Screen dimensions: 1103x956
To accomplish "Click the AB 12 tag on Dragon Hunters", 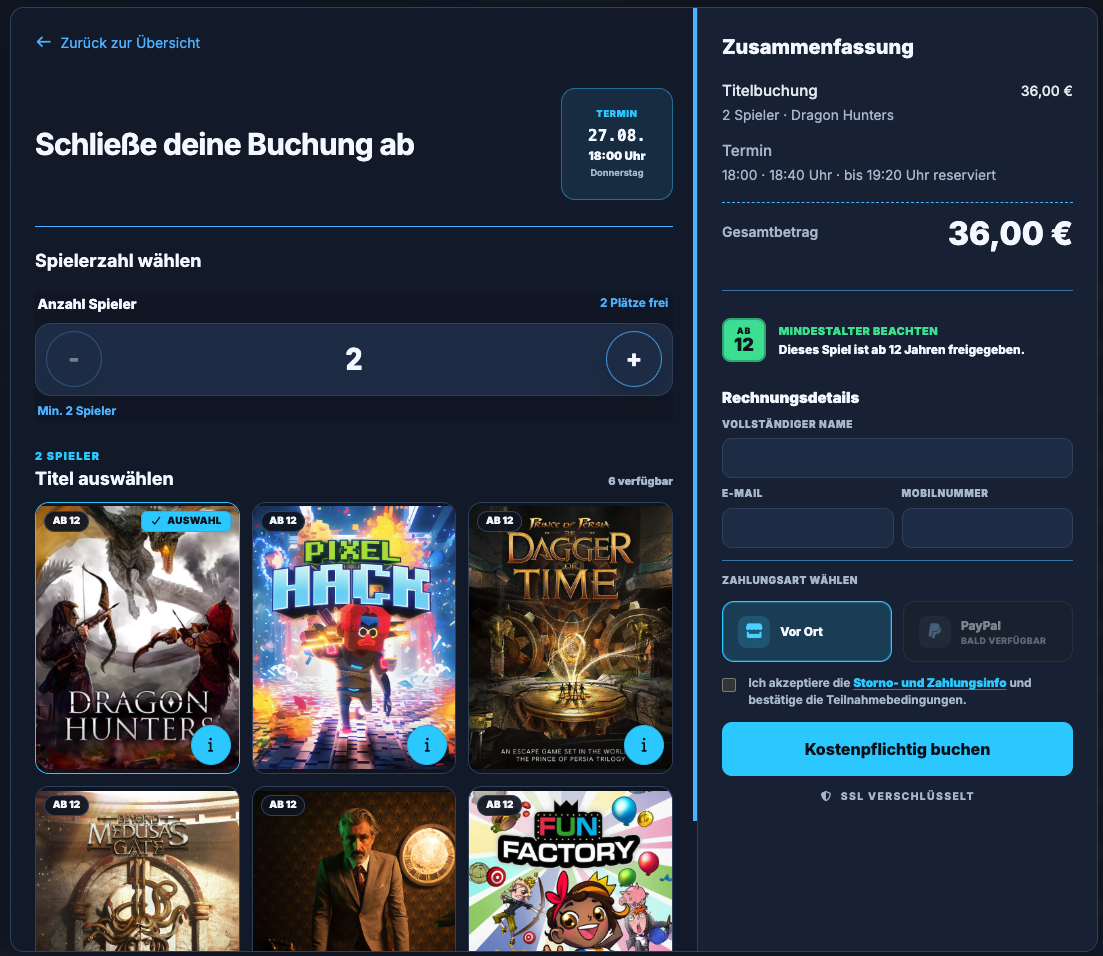I will (66, 521).
